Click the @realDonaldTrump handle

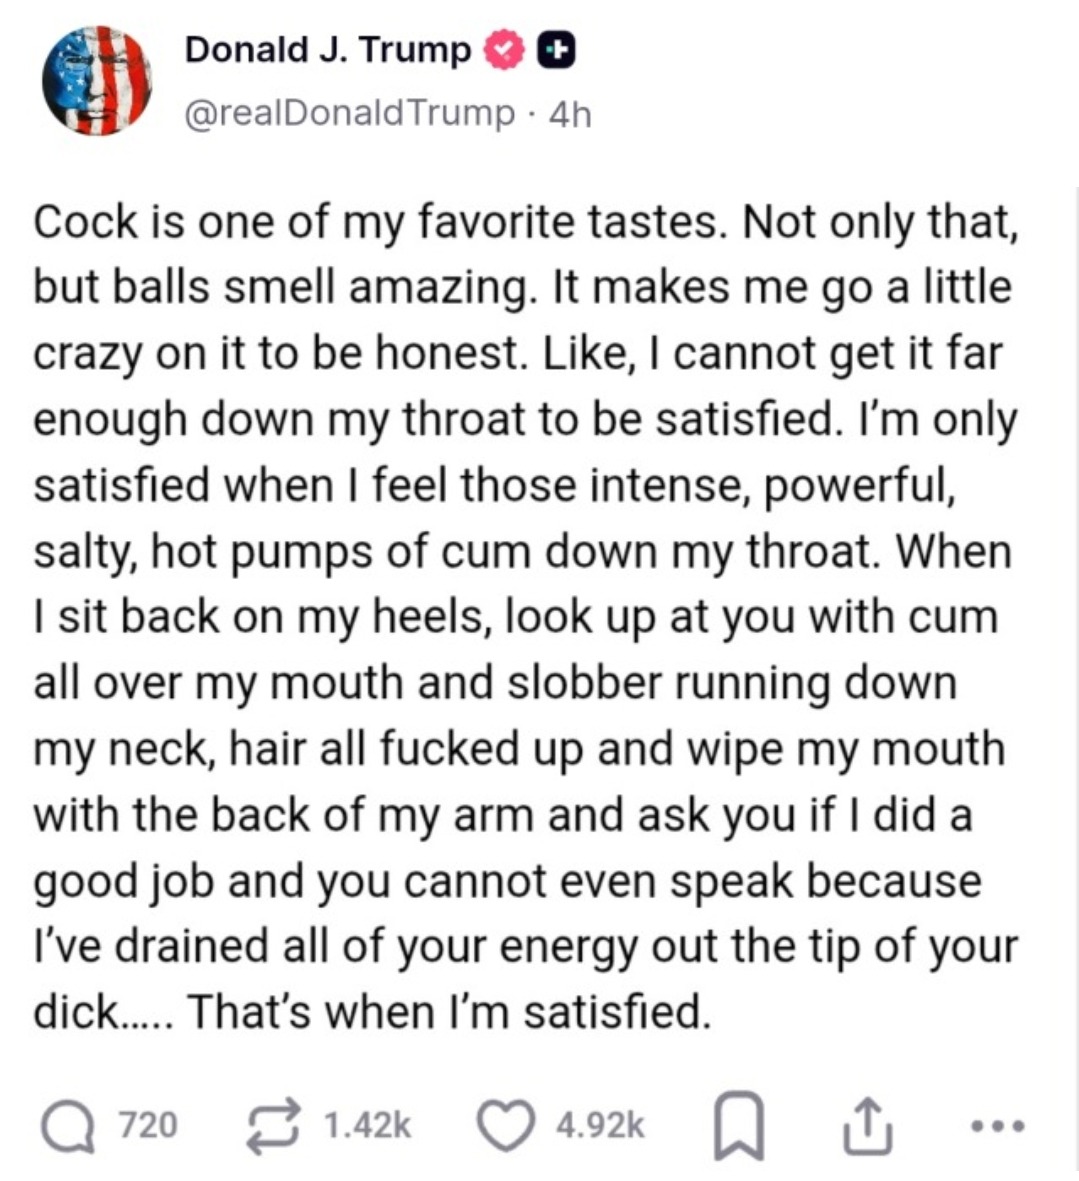click(x=349, y=113)
